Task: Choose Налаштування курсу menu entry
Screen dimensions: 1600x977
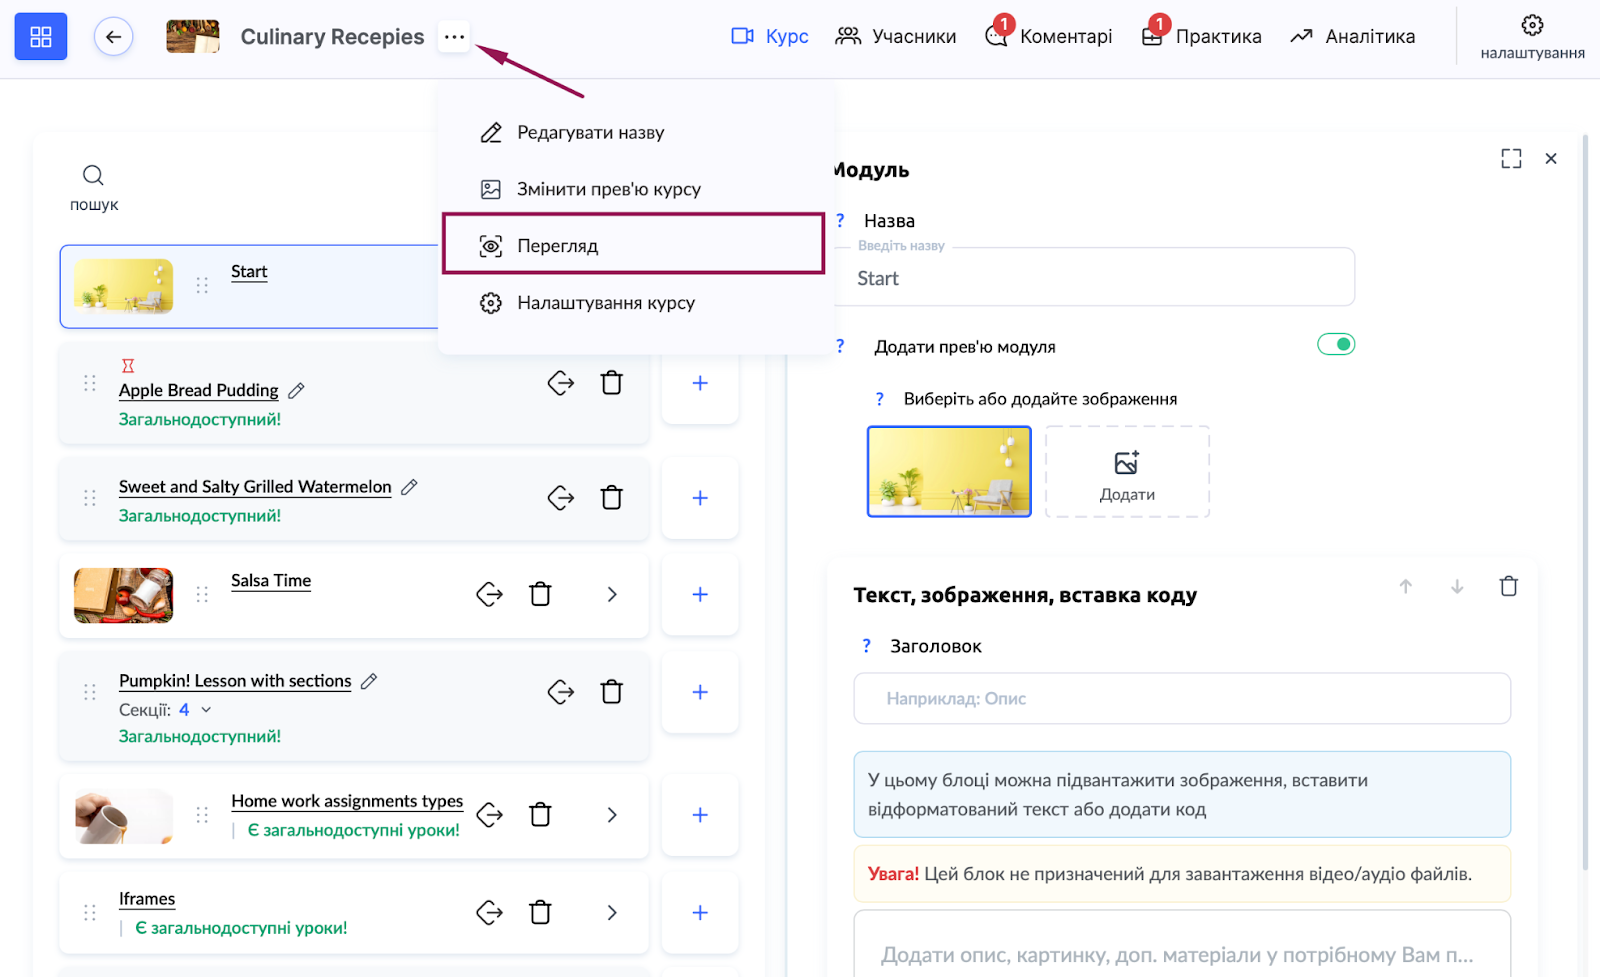Action: tap(605, 303)
